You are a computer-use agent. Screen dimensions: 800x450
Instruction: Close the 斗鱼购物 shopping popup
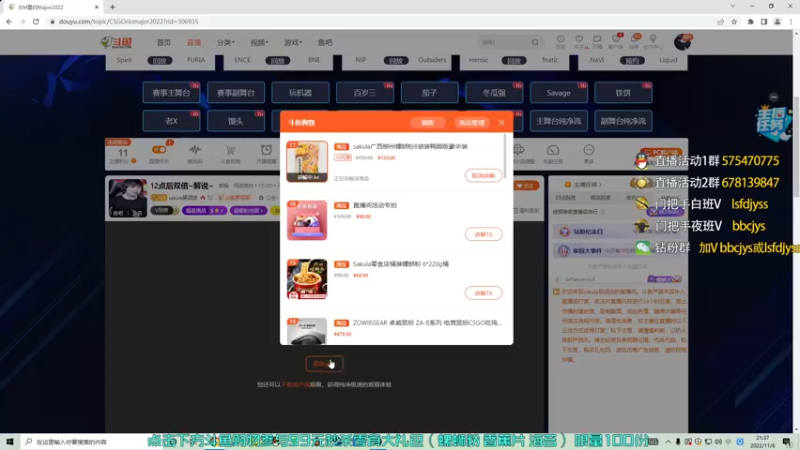click(502, 122)
